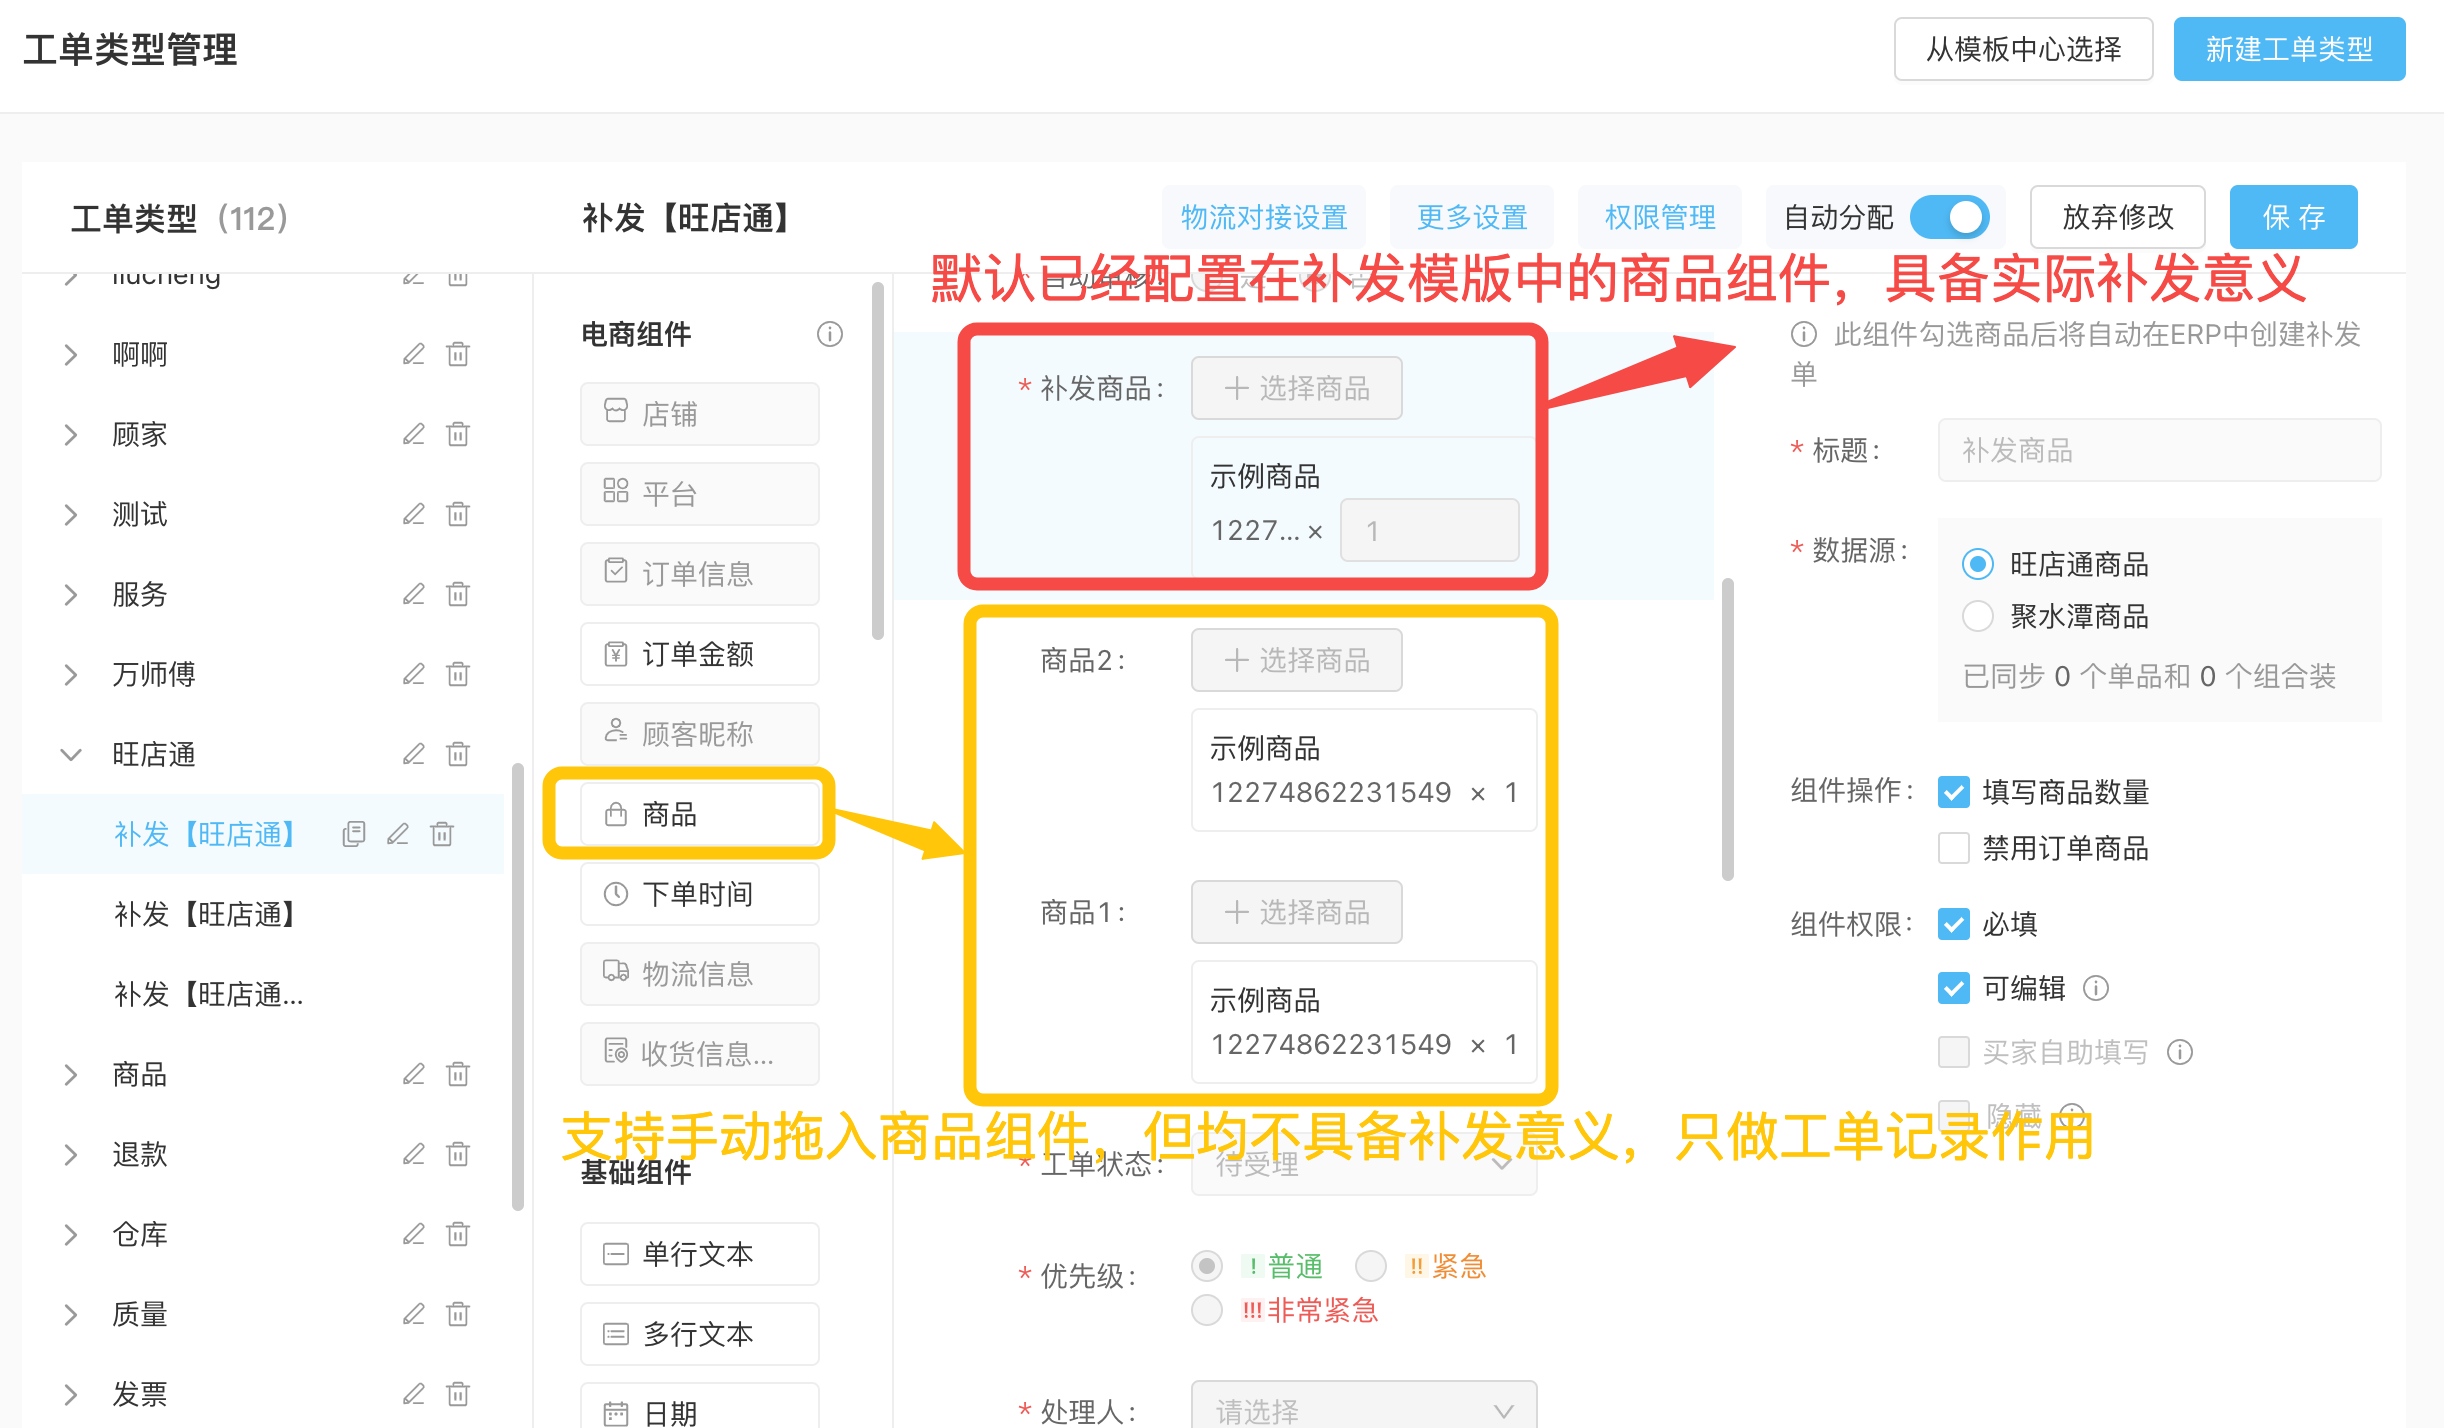Open 物流对接设置 tab
The image size is (2444, 1428).
1264,217
